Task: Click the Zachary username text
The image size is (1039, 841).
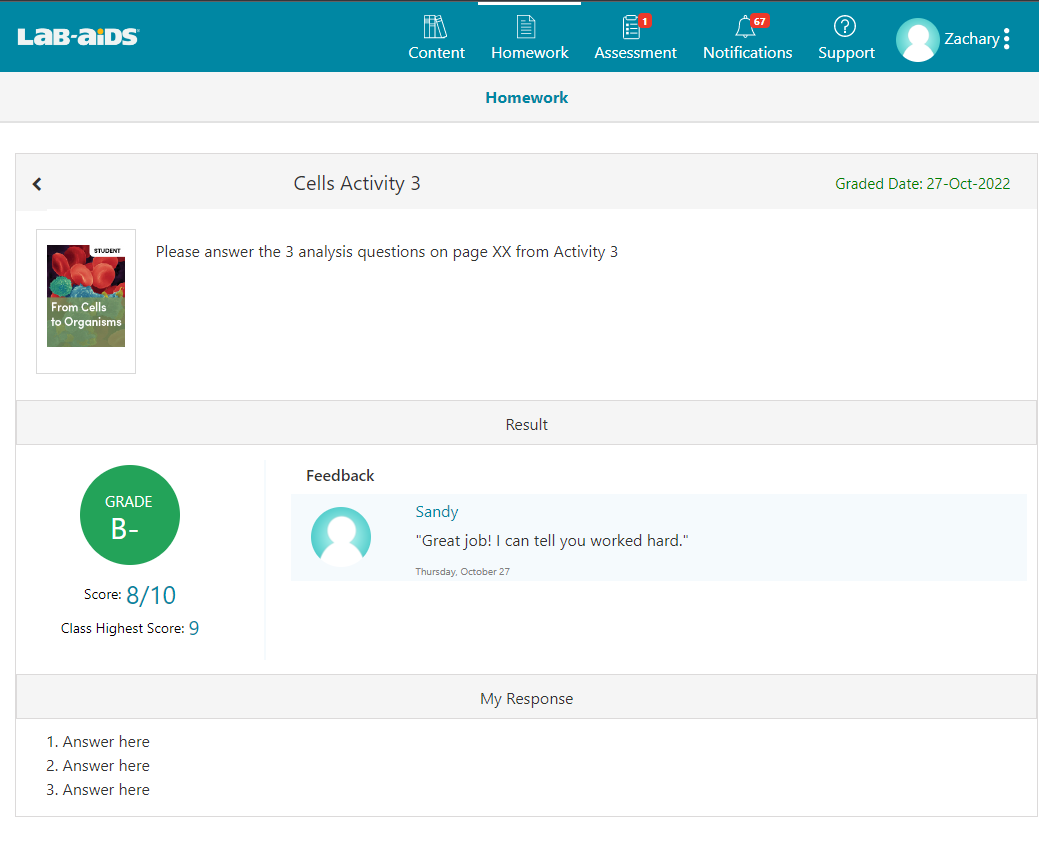Action: 971,39
